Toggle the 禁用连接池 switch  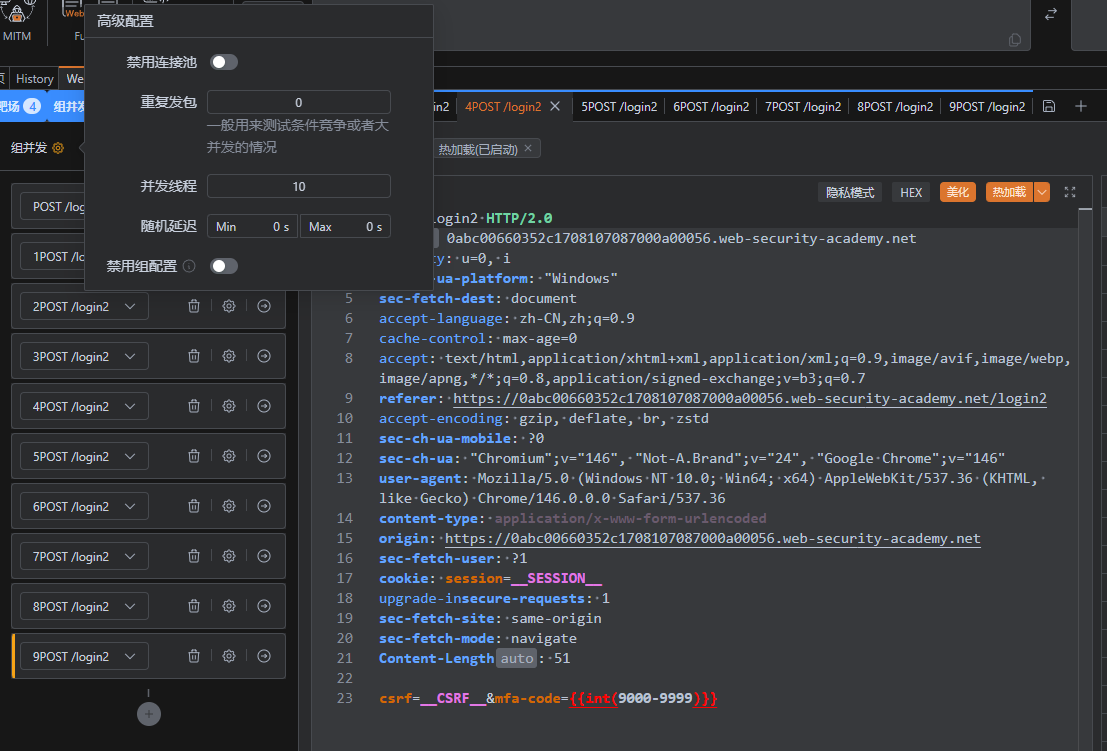pyautogui.click(x=223, y=62)
